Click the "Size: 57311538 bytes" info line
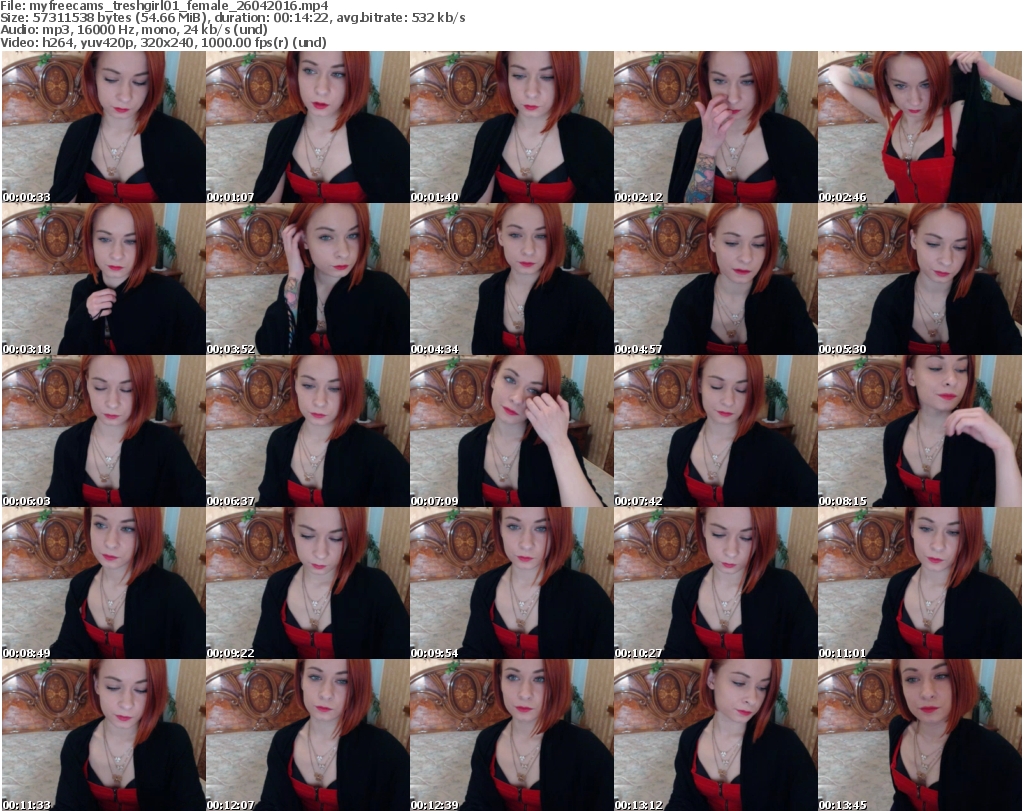 (233, 18)
